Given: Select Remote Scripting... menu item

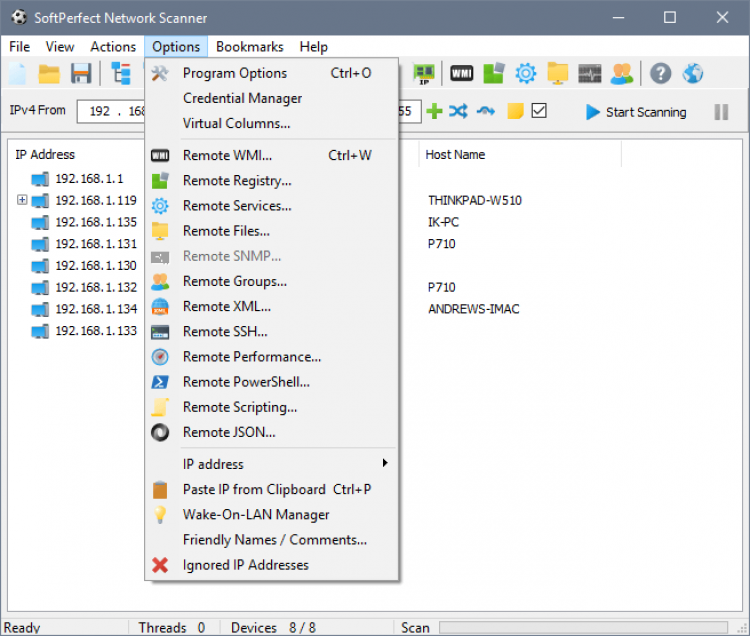Looking at the screenshot, I should [x=272, y=407].
